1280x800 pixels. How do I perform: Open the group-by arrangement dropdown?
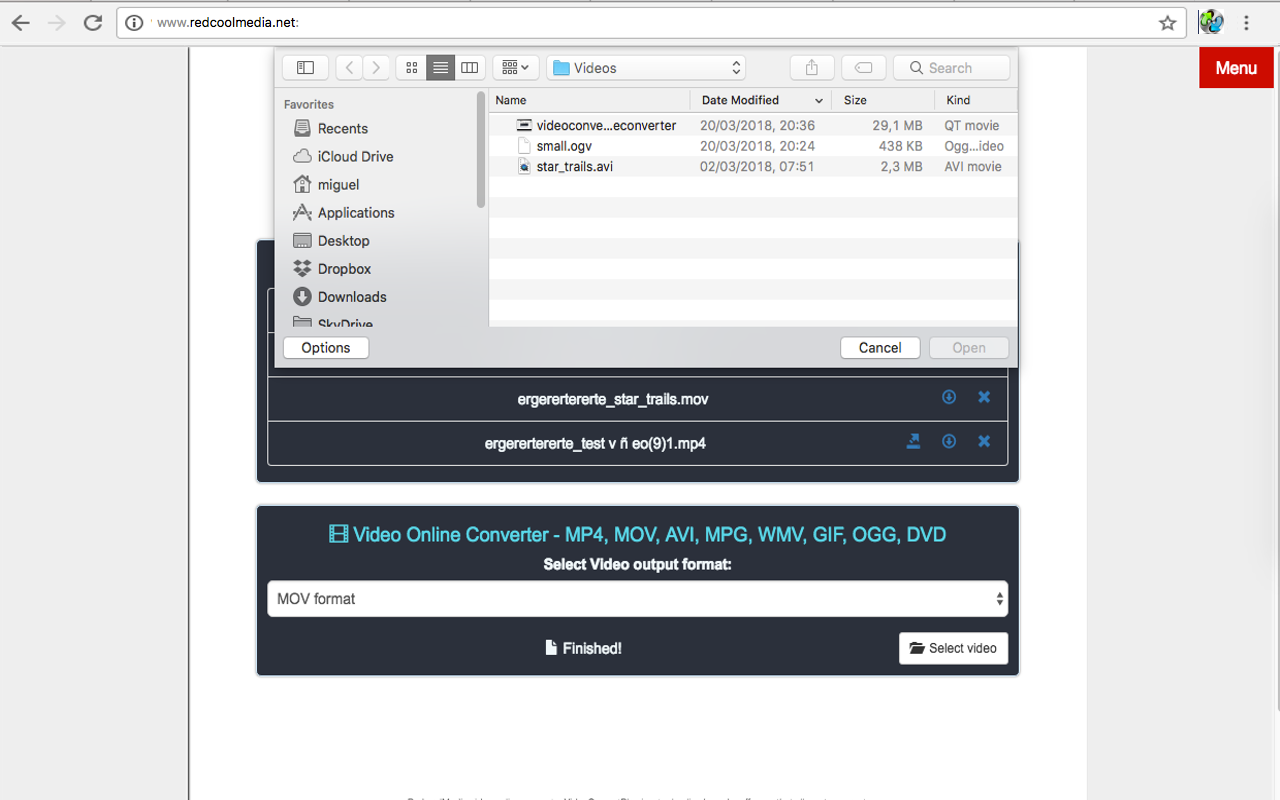[x=516, y=68]
